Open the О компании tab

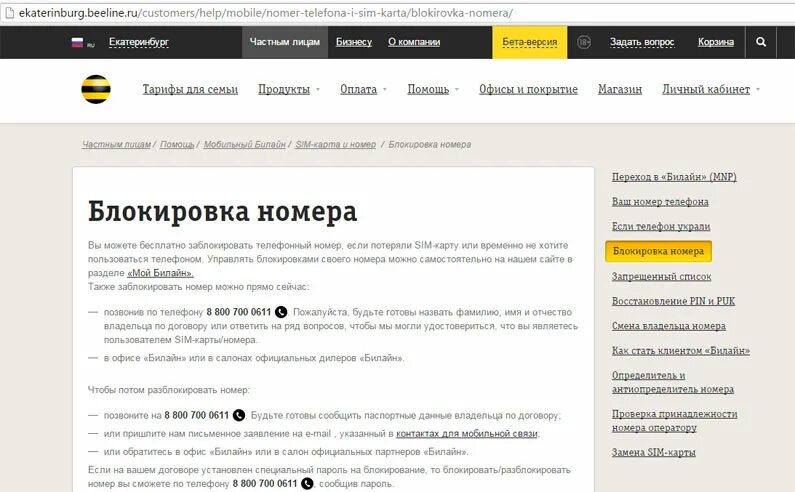coord(414,42)
